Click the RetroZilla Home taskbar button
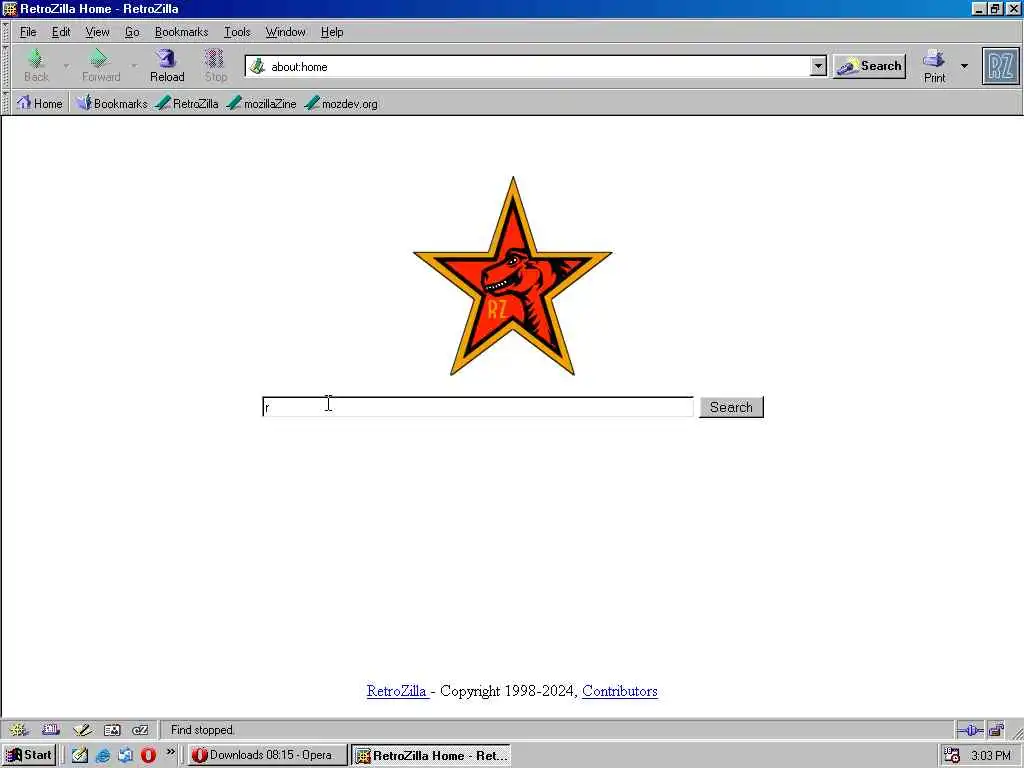 click(x=431, y=756)
